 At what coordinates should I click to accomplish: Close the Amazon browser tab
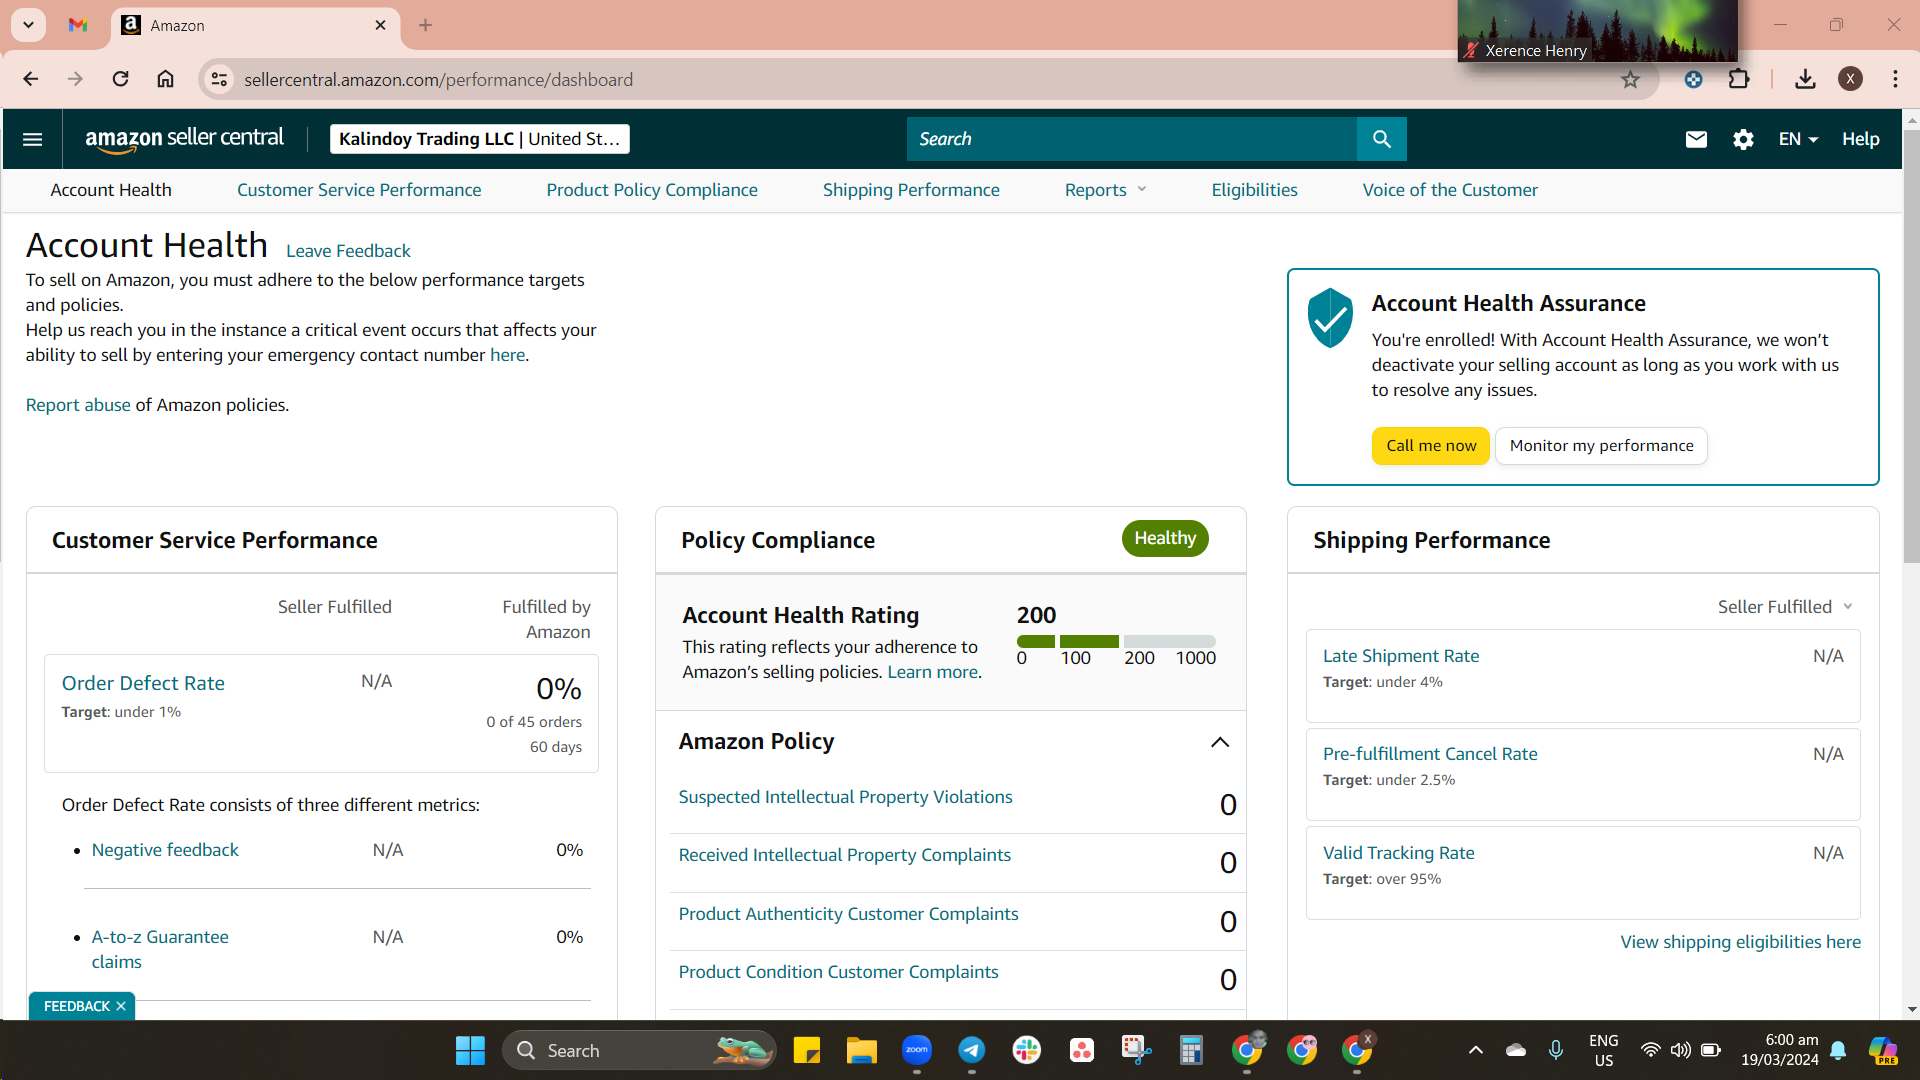pos(380,25)
